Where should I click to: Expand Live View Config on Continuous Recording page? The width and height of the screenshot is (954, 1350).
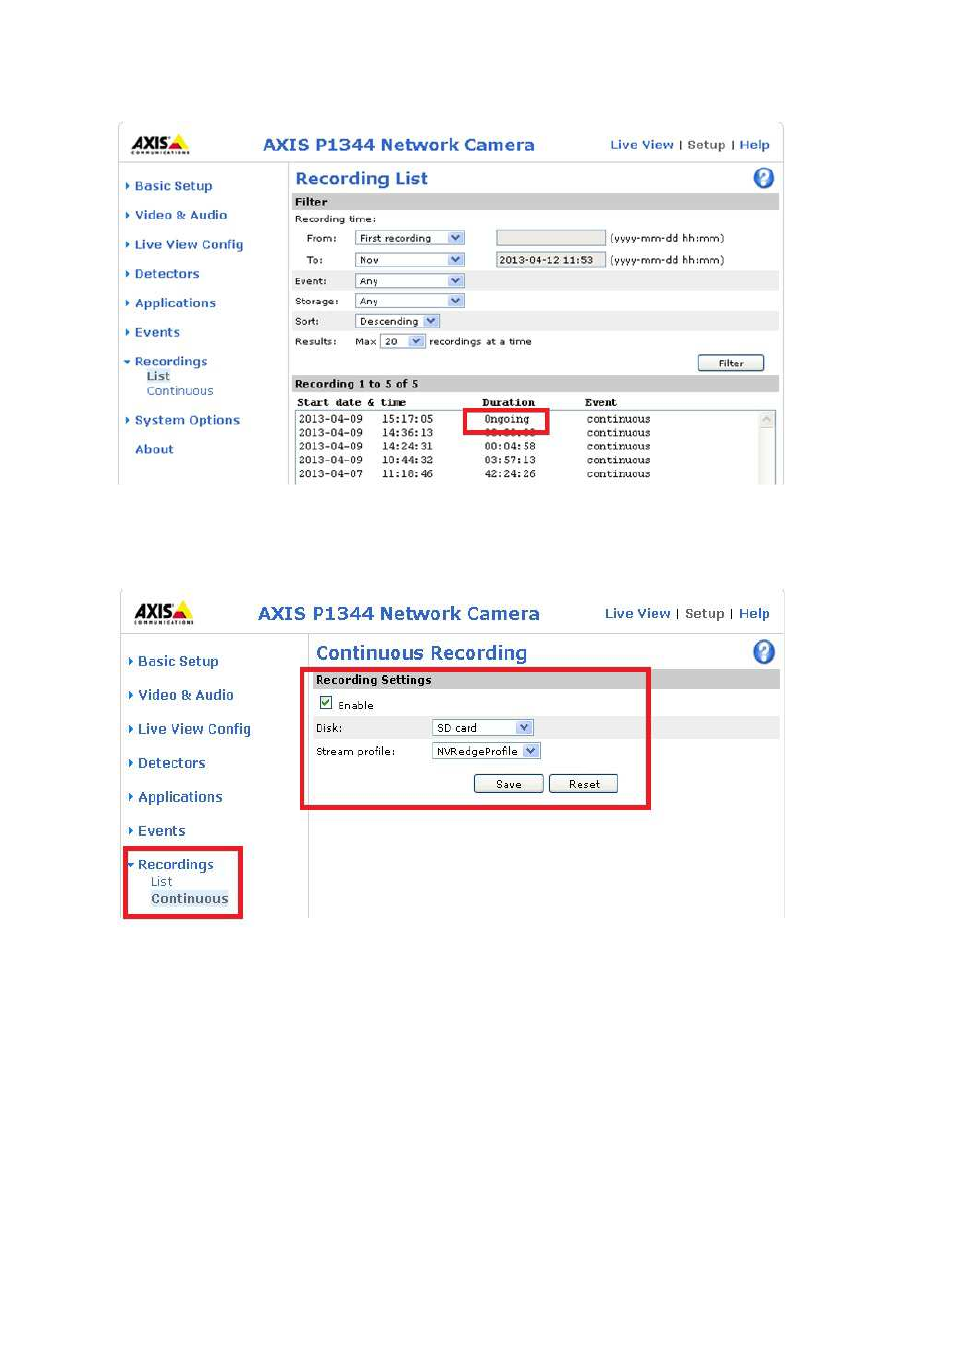tap(194, 729)
